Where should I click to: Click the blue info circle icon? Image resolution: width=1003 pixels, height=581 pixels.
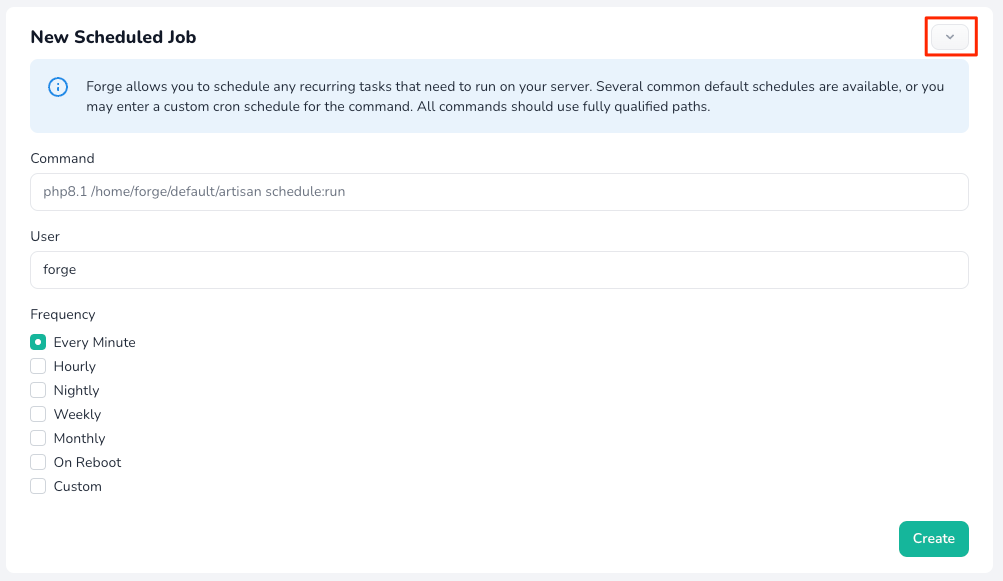click(58, 87)
